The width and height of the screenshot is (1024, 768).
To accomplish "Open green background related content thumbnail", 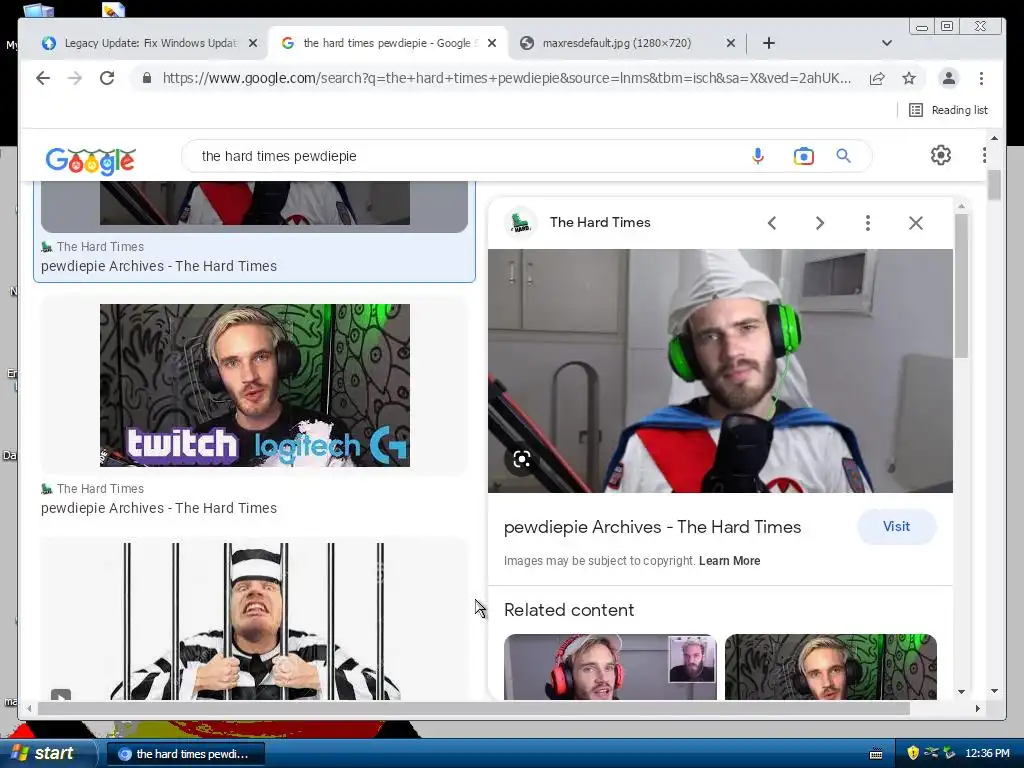I will [831, 667].
